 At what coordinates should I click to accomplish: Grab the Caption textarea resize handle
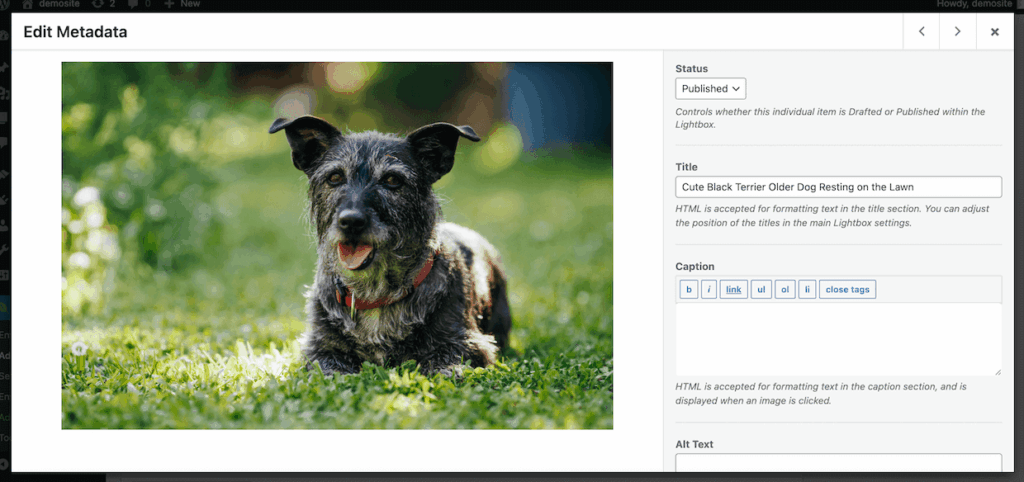pyautogui.click(x=997, y=371)
